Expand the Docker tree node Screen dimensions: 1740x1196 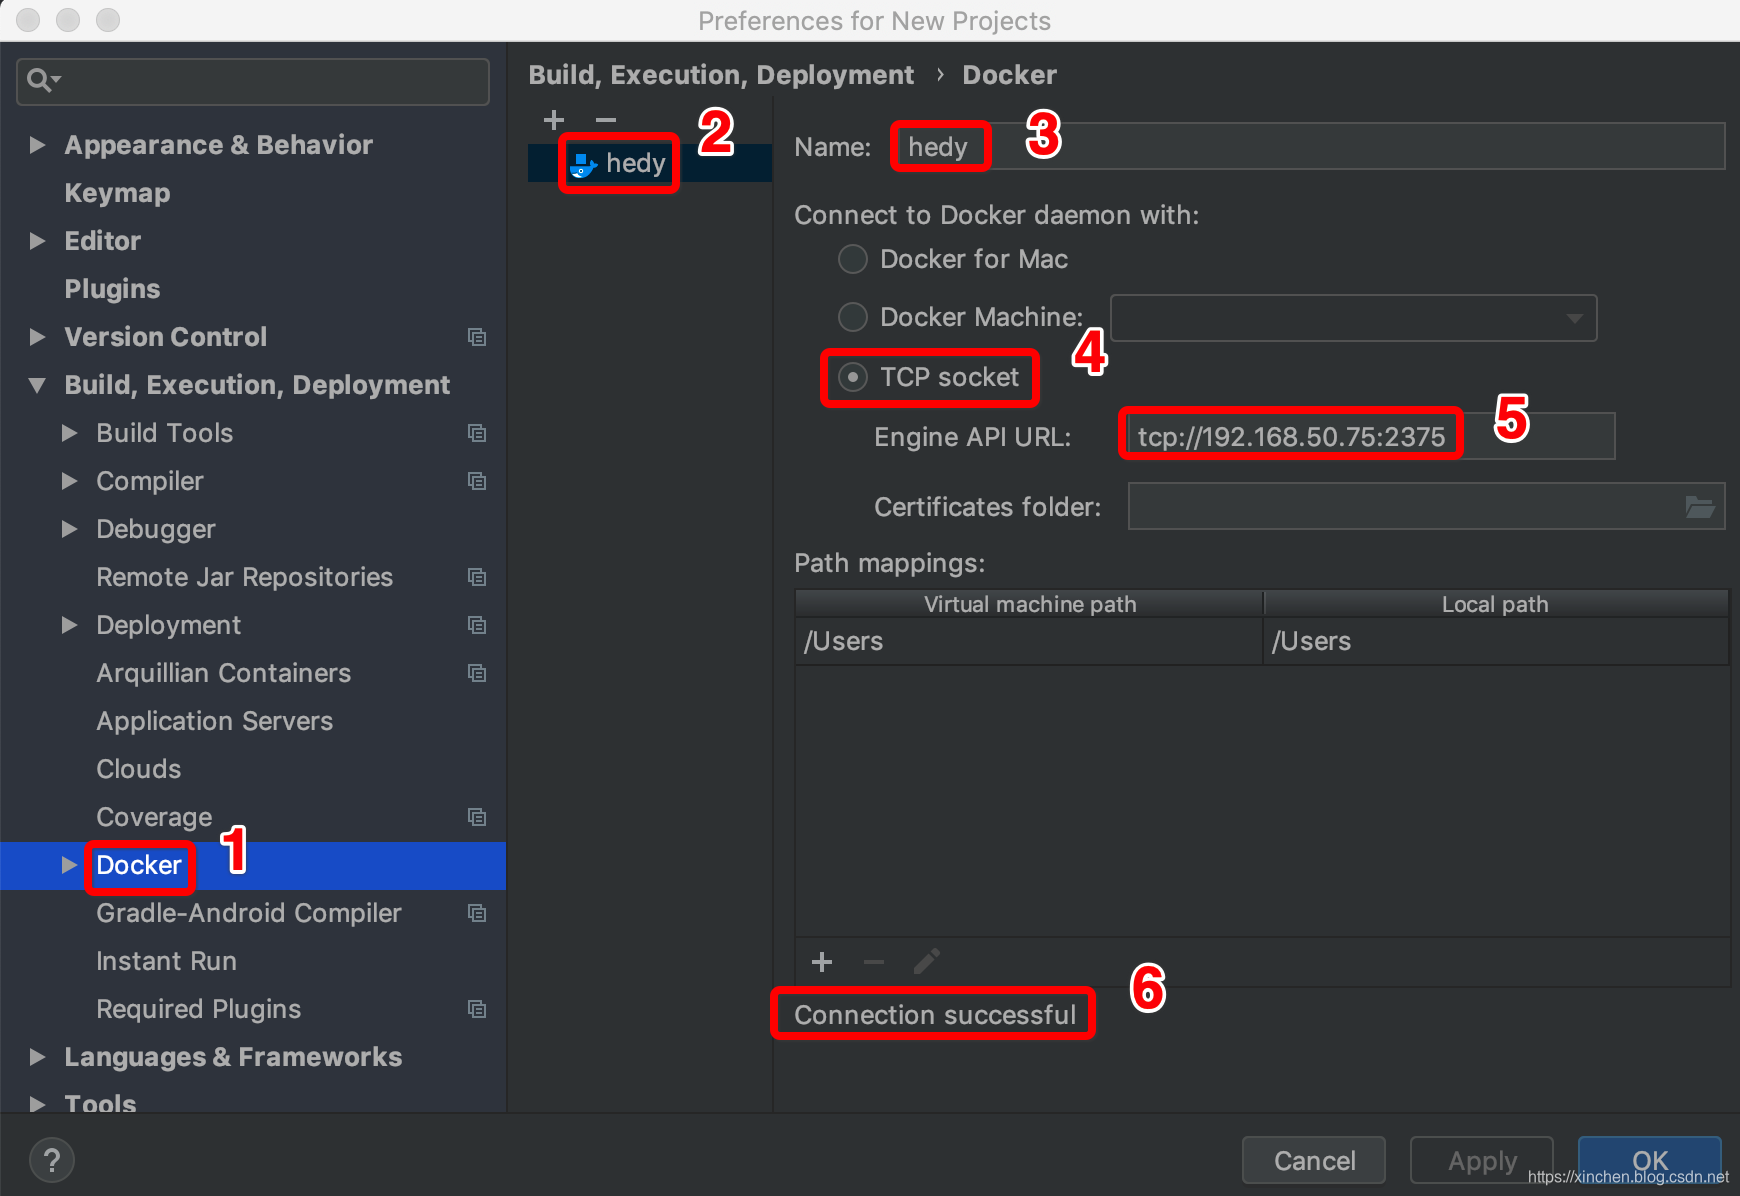pyautogui.click(x=70, y=865)
